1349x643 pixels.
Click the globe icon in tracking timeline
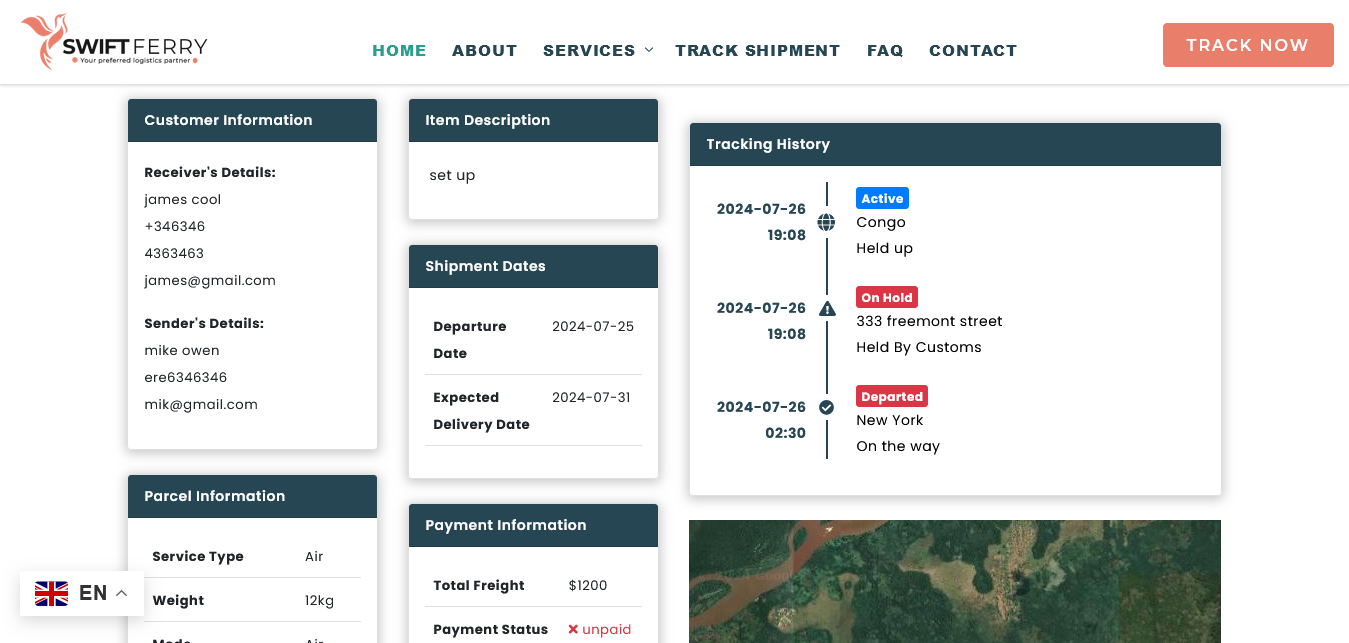[x=826, y=222]
